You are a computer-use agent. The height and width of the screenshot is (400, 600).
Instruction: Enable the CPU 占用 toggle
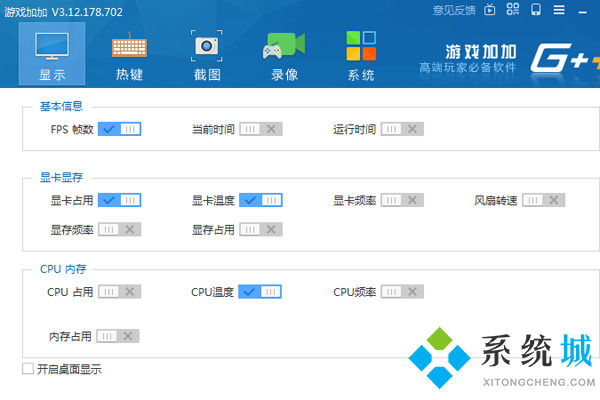click(119, 292)
